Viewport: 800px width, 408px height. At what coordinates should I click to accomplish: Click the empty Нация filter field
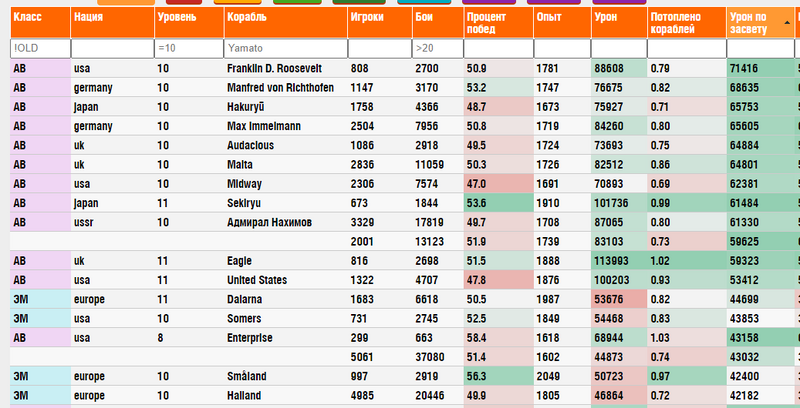113,48
